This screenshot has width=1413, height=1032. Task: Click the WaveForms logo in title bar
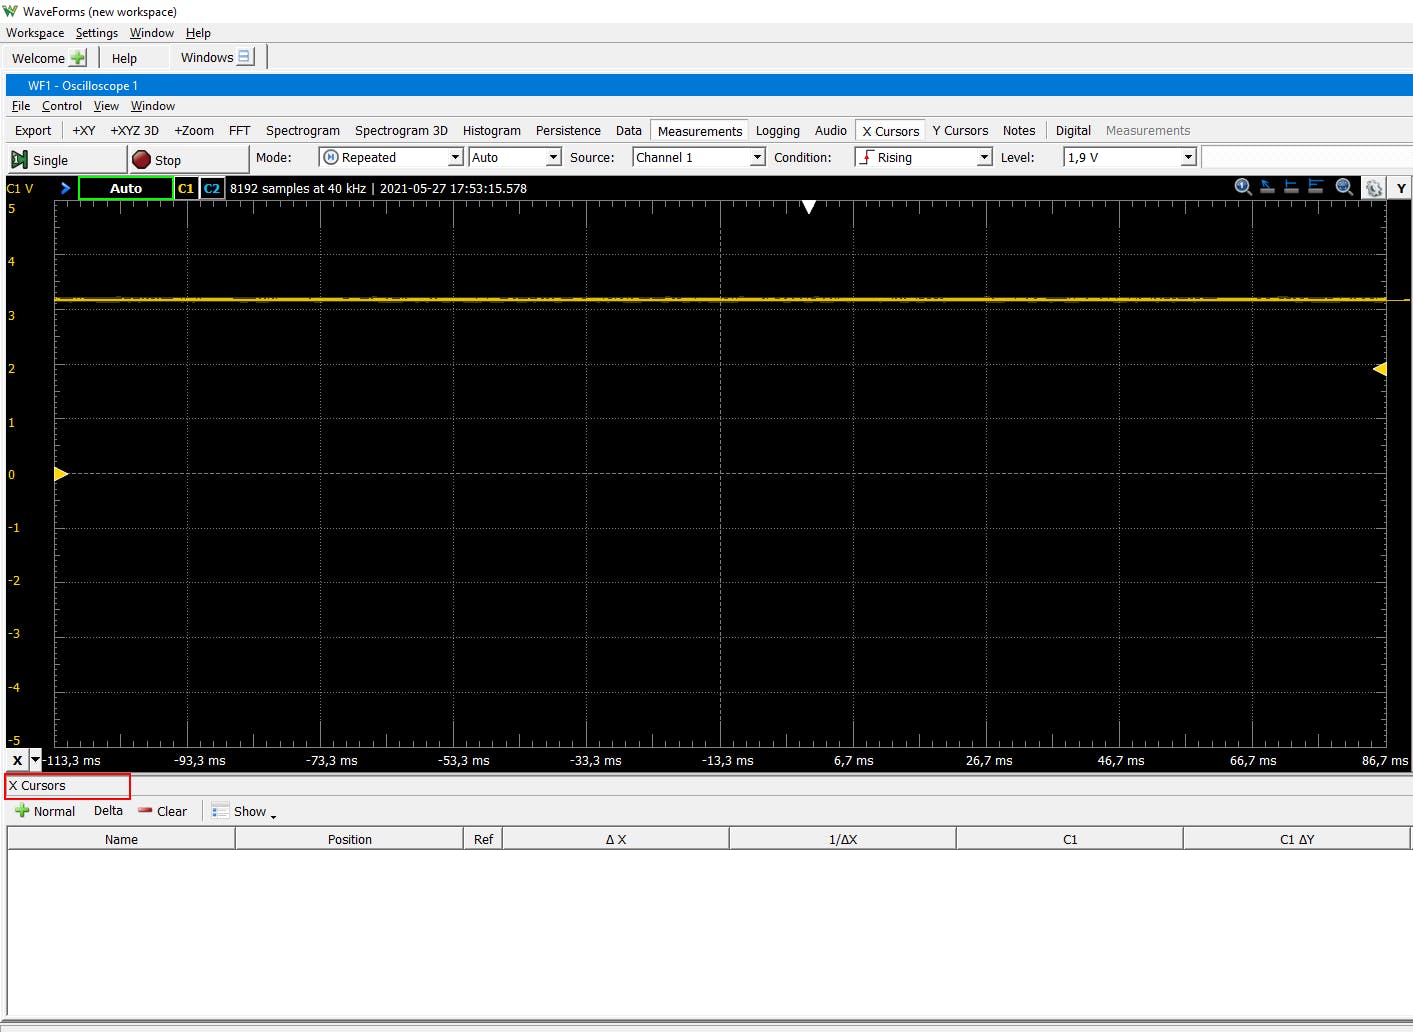coord(10,11)
